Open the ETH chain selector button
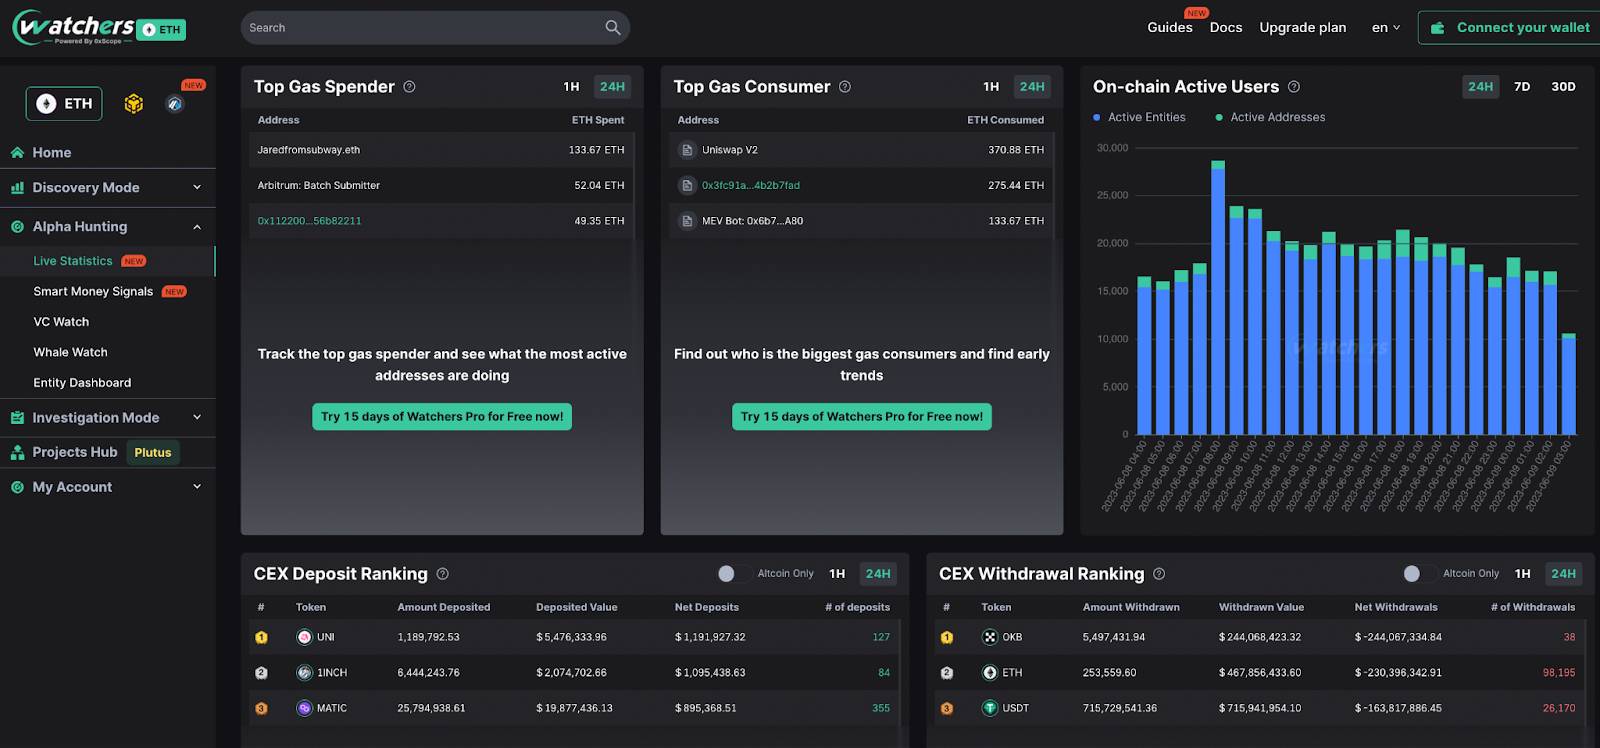The height and width of the screenshot is (748, 1600). pyautogui.click(x=64, y=103)
